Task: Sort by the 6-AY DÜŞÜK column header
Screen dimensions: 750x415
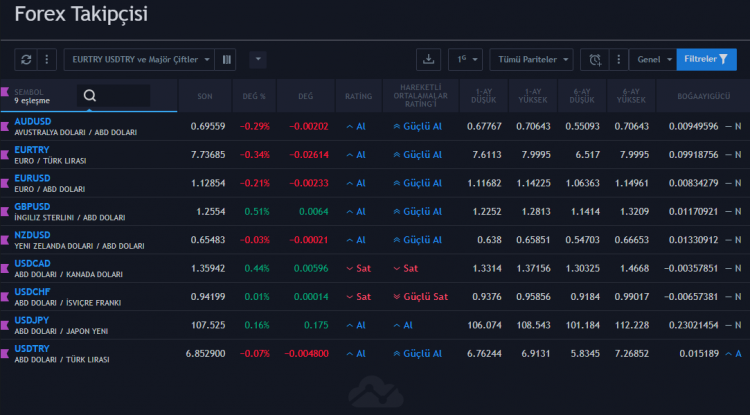Action: (582, 96)
